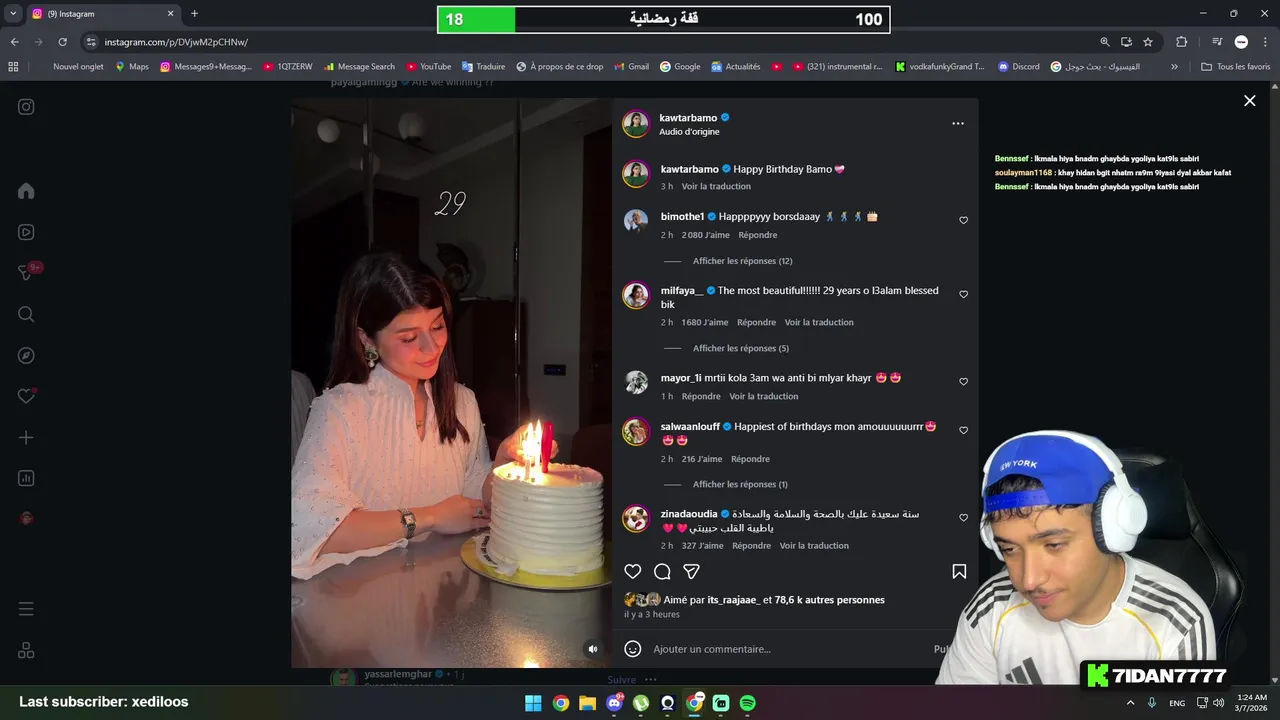Open Tous les favoris folder
Viewport: 1280px width, 720px height.
click(1235, 67)
